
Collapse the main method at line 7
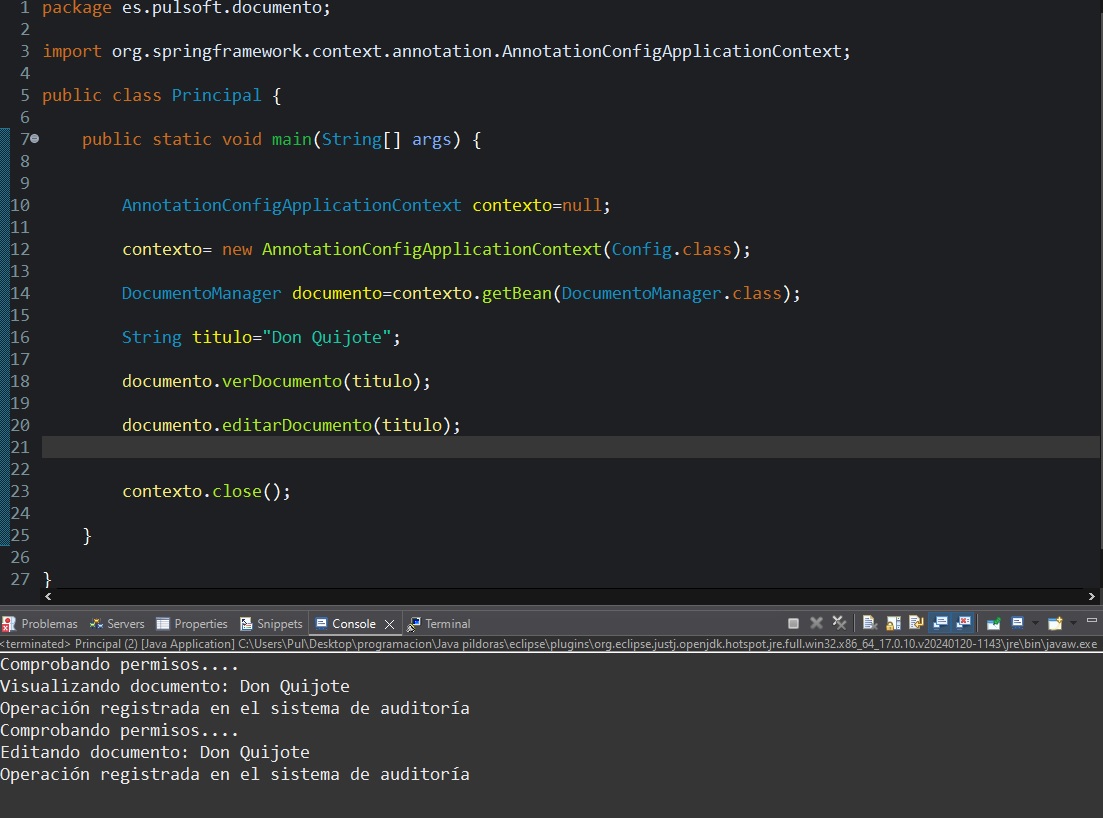coord(34,139)
